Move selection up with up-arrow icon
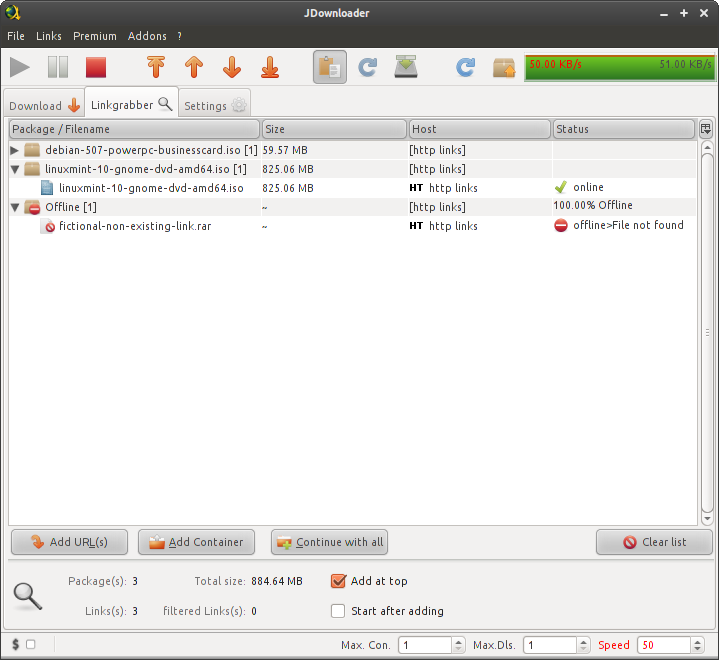The width and height of the screenshot is (719, 660). click(194, 67)
